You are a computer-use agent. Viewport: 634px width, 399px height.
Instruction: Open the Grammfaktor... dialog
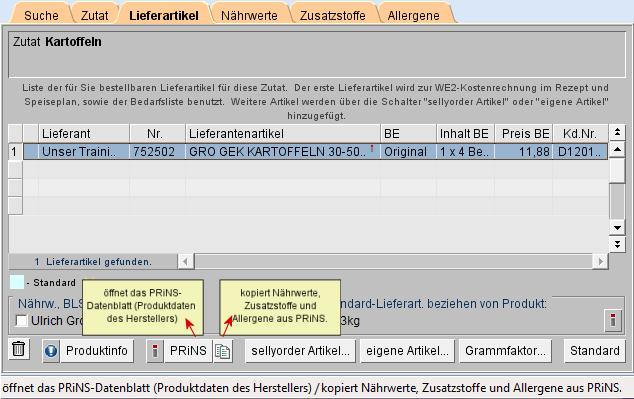point(505,351)
